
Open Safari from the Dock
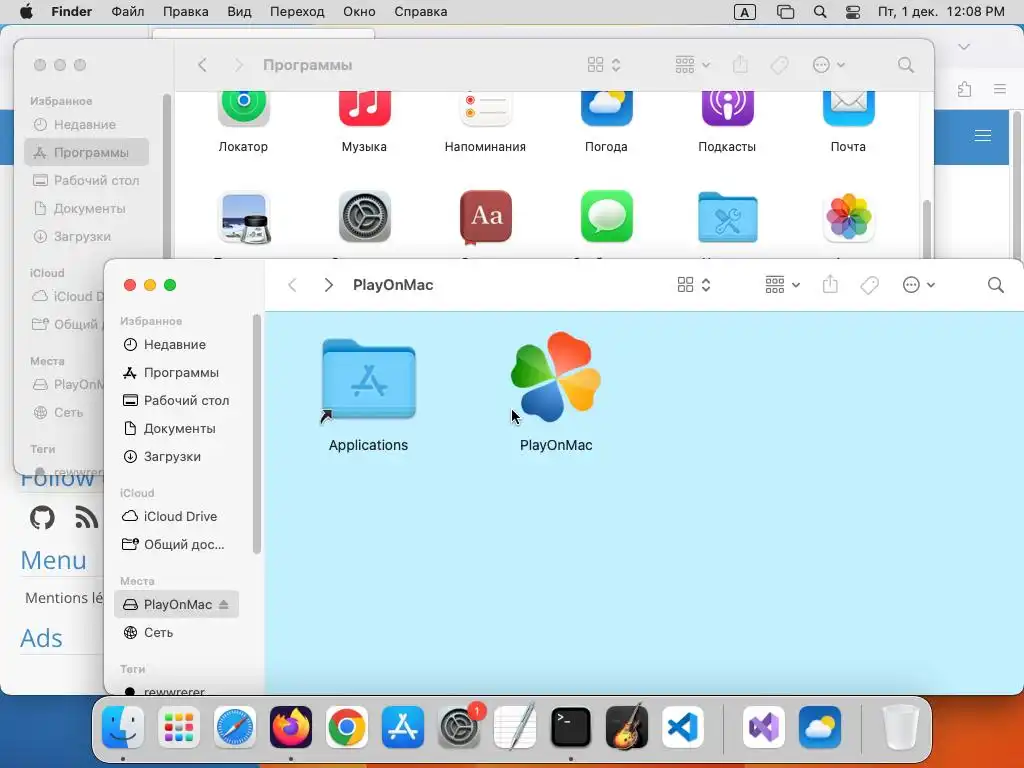[x=234, y=727]
